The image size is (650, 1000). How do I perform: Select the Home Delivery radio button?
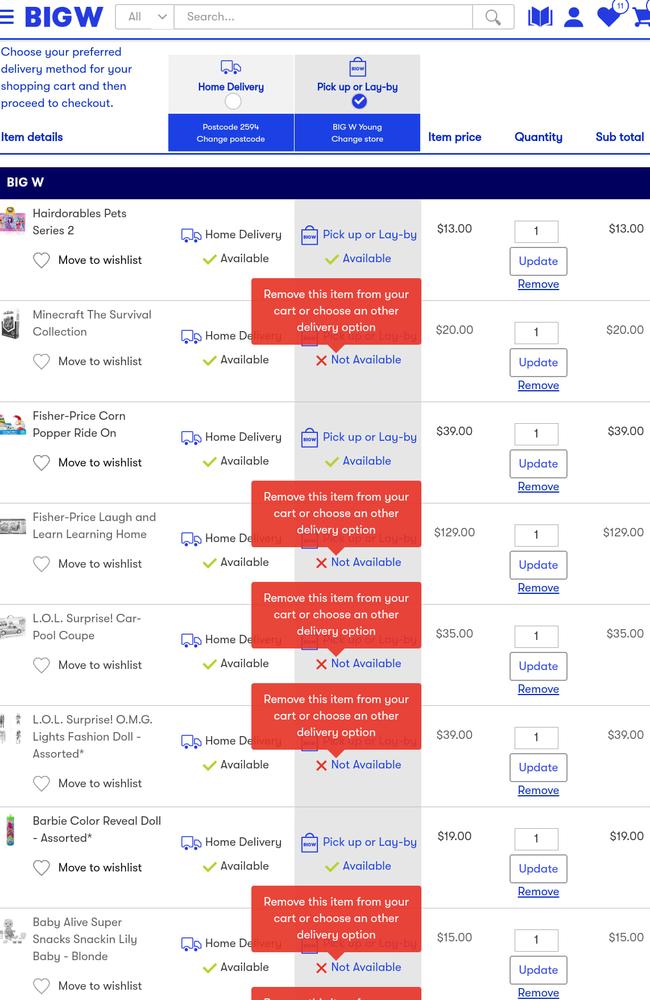tap(233, 101)
